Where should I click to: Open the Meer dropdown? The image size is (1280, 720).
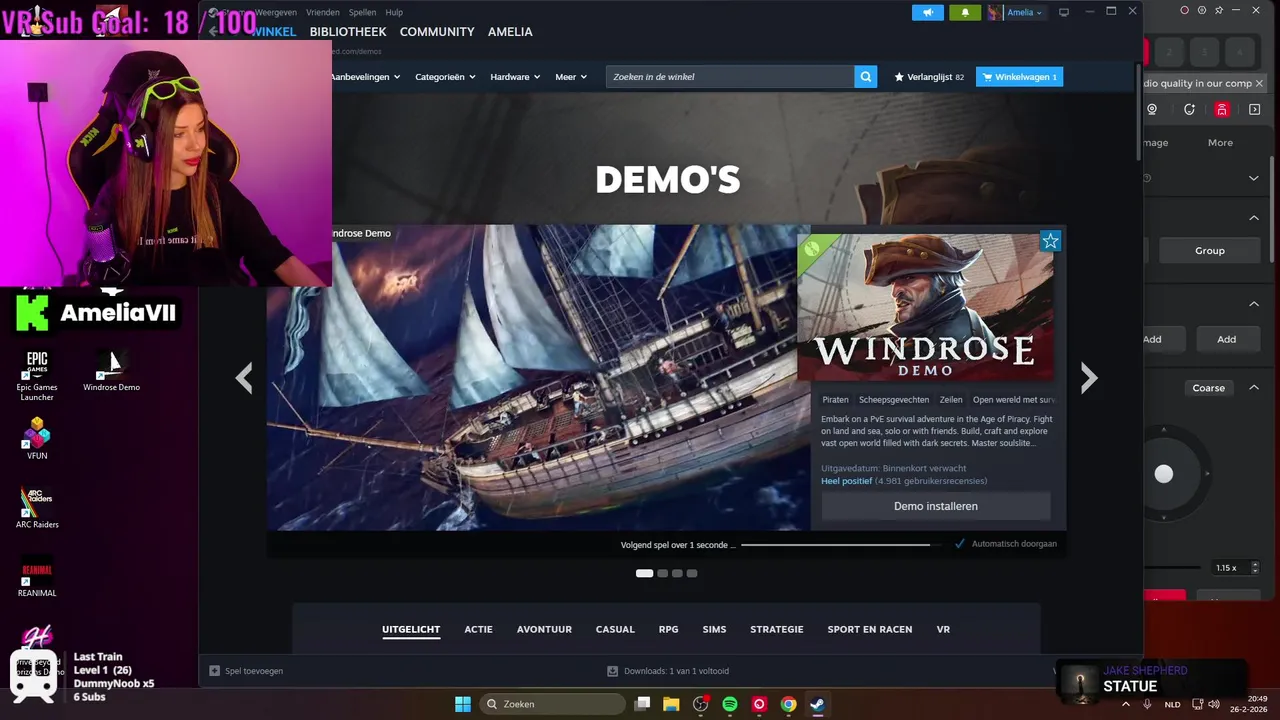[x=571, y=77]
